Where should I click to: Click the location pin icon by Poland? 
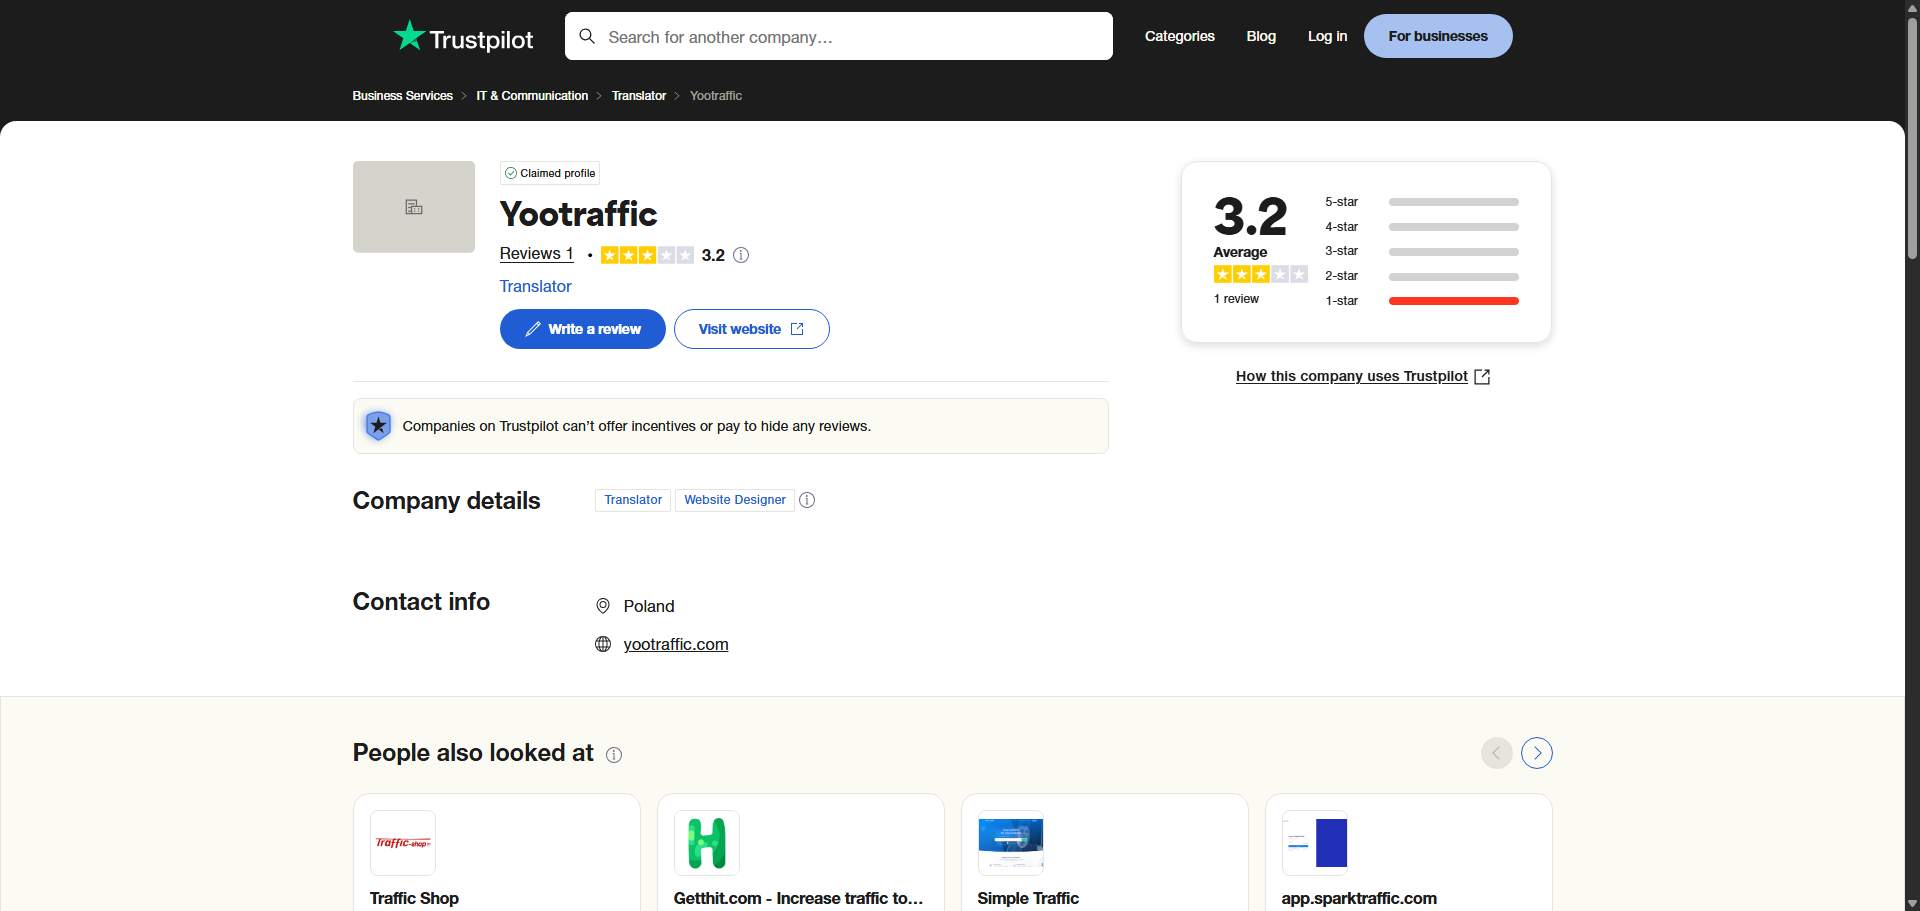click(603, 606)
